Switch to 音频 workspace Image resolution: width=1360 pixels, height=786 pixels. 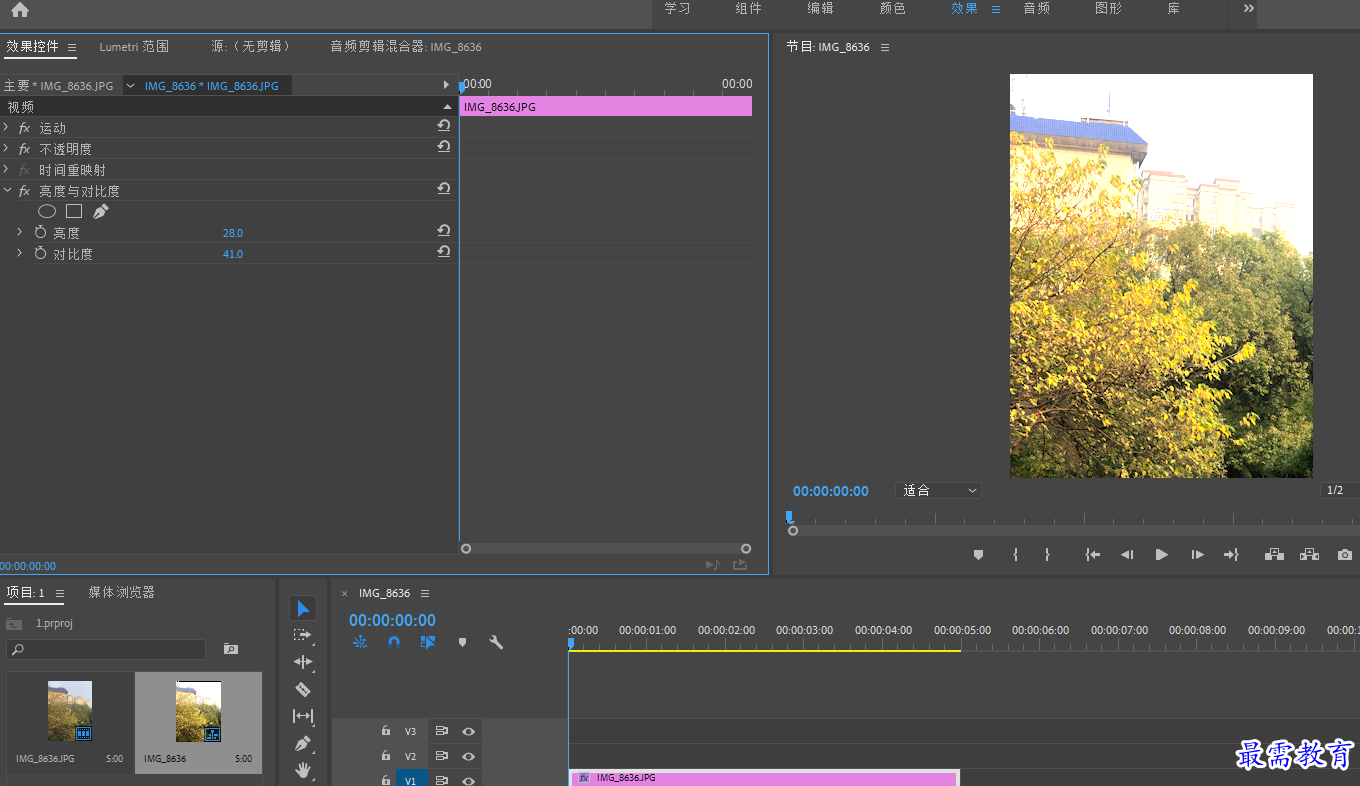click(x=1036, y=8)
